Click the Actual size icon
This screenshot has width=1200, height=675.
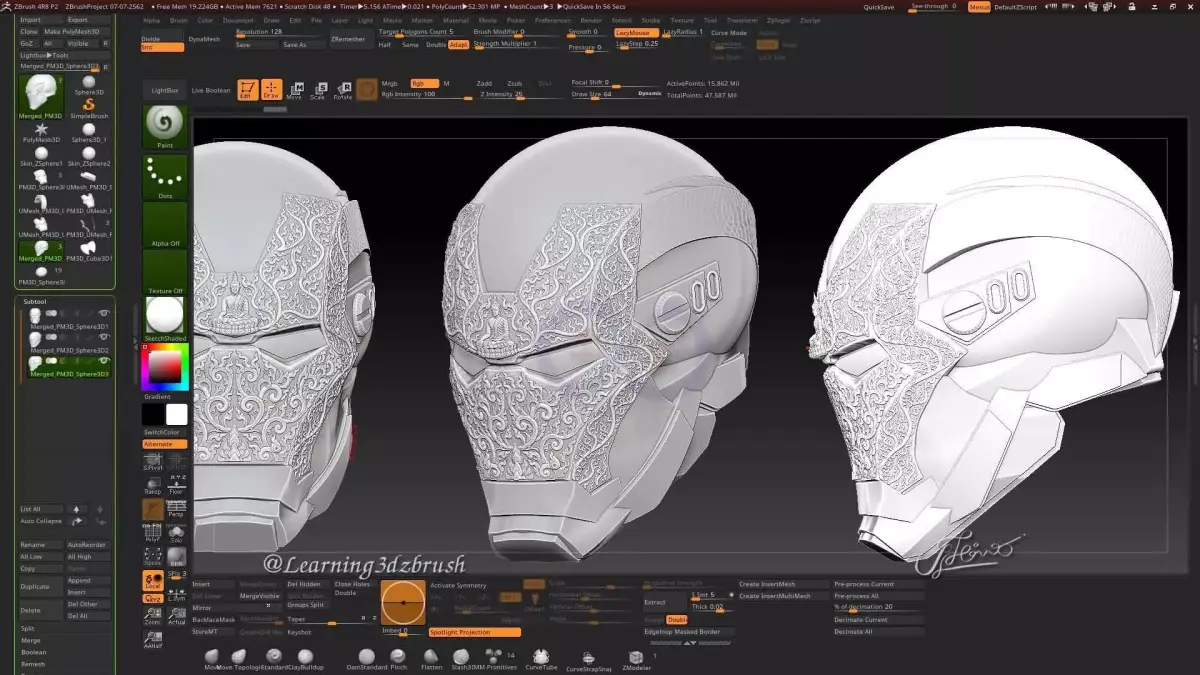coord(176,616)
